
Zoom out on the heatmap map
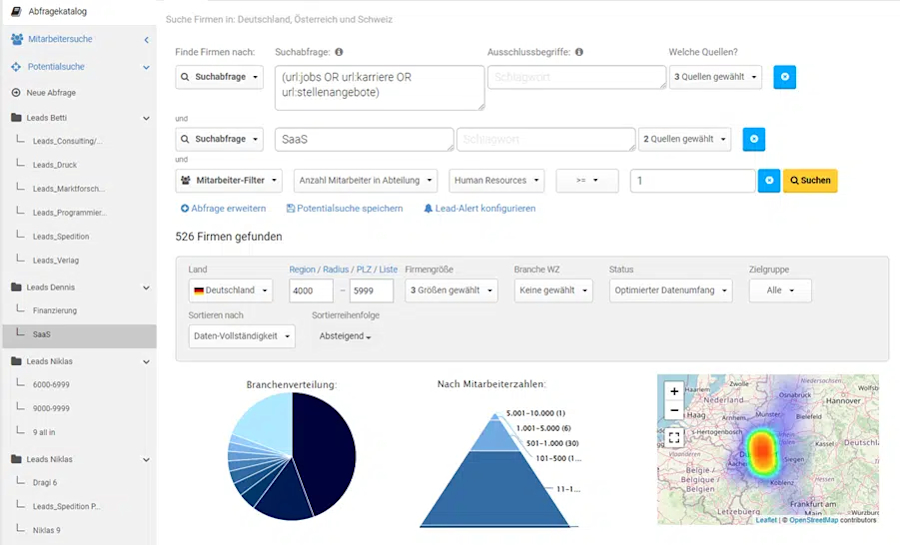tap(674, 410)
